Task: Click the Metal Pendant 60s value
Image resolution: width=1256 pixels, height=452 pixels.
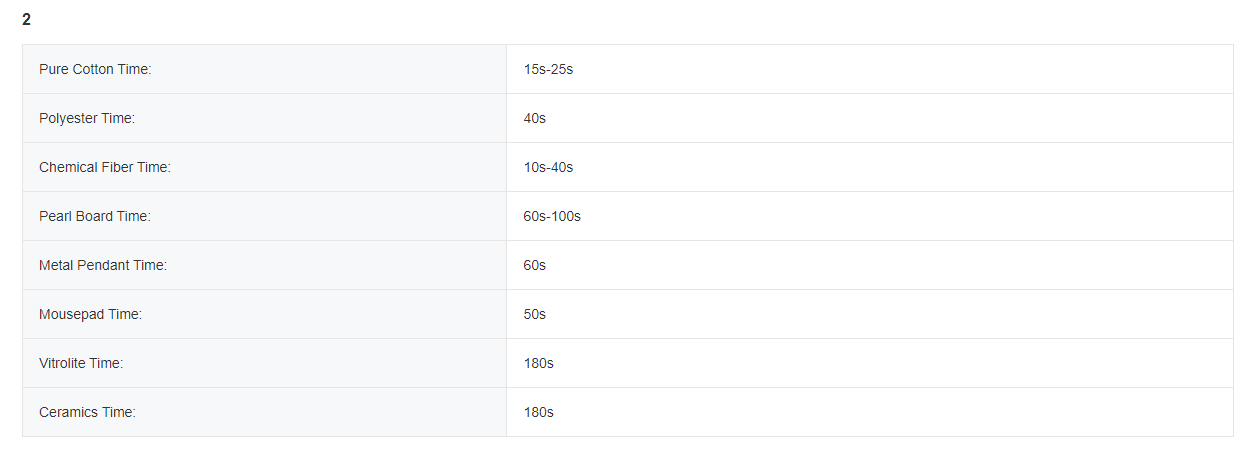Action: coord(535,265)
